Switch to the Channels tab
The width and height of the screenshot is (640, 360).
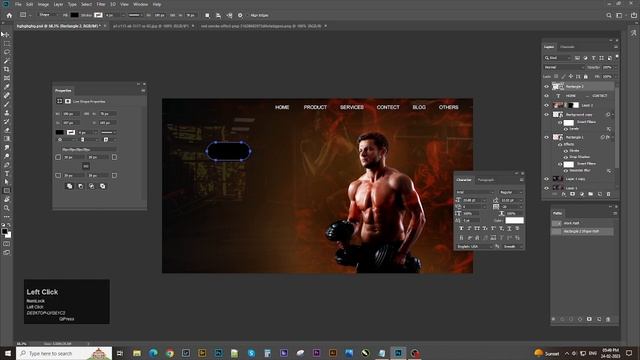(567, 47)
